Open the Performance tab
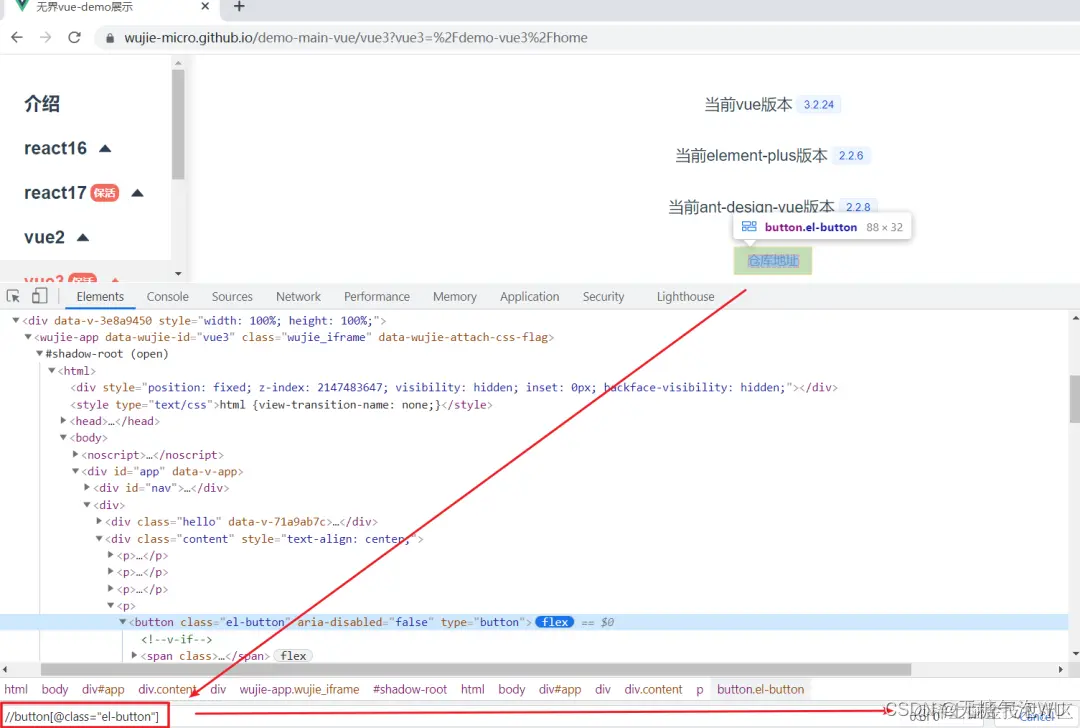This screenshot has width=1080, height=728. pyautogui.click(x=377, y=297)
